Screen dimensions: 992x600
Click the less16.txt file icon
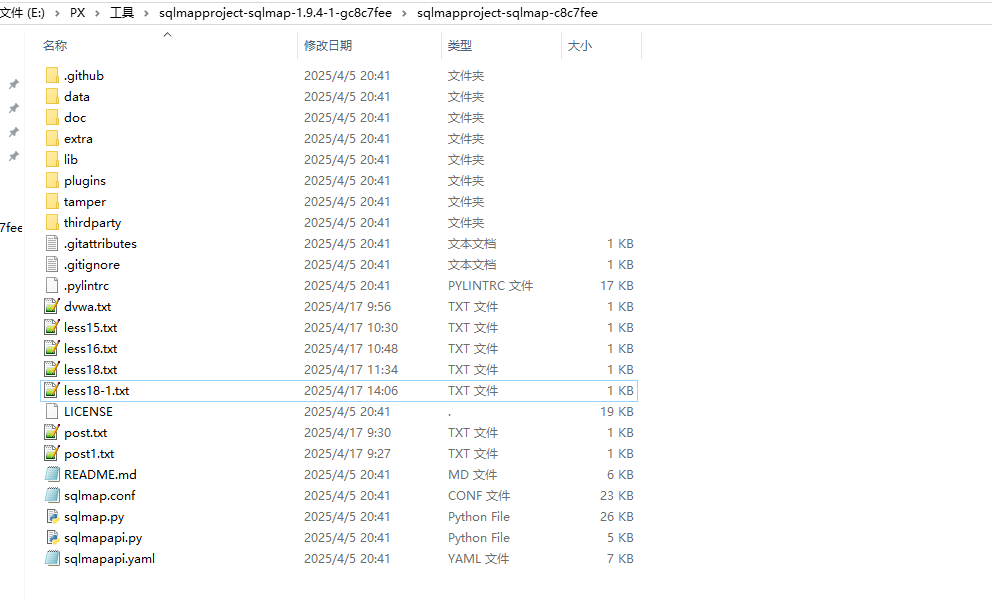(52, 348)
